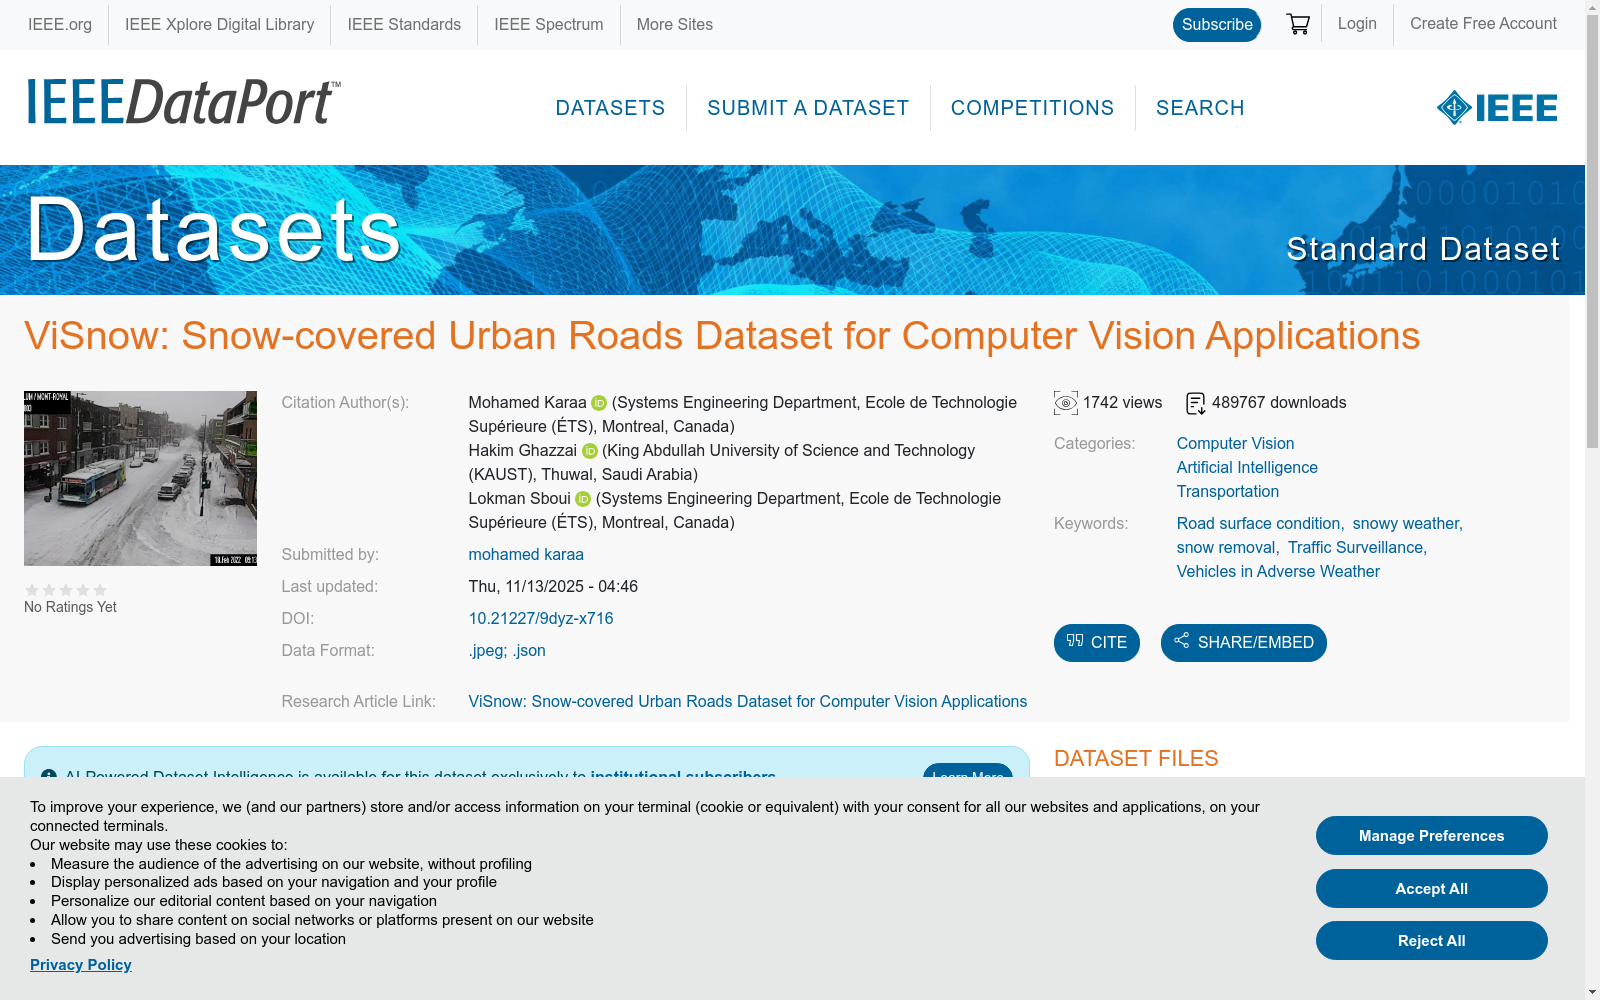Viewport: 1600px width, 1000px height.
Task: Click the IEEE DataPort logo
Action: (184, 102)
